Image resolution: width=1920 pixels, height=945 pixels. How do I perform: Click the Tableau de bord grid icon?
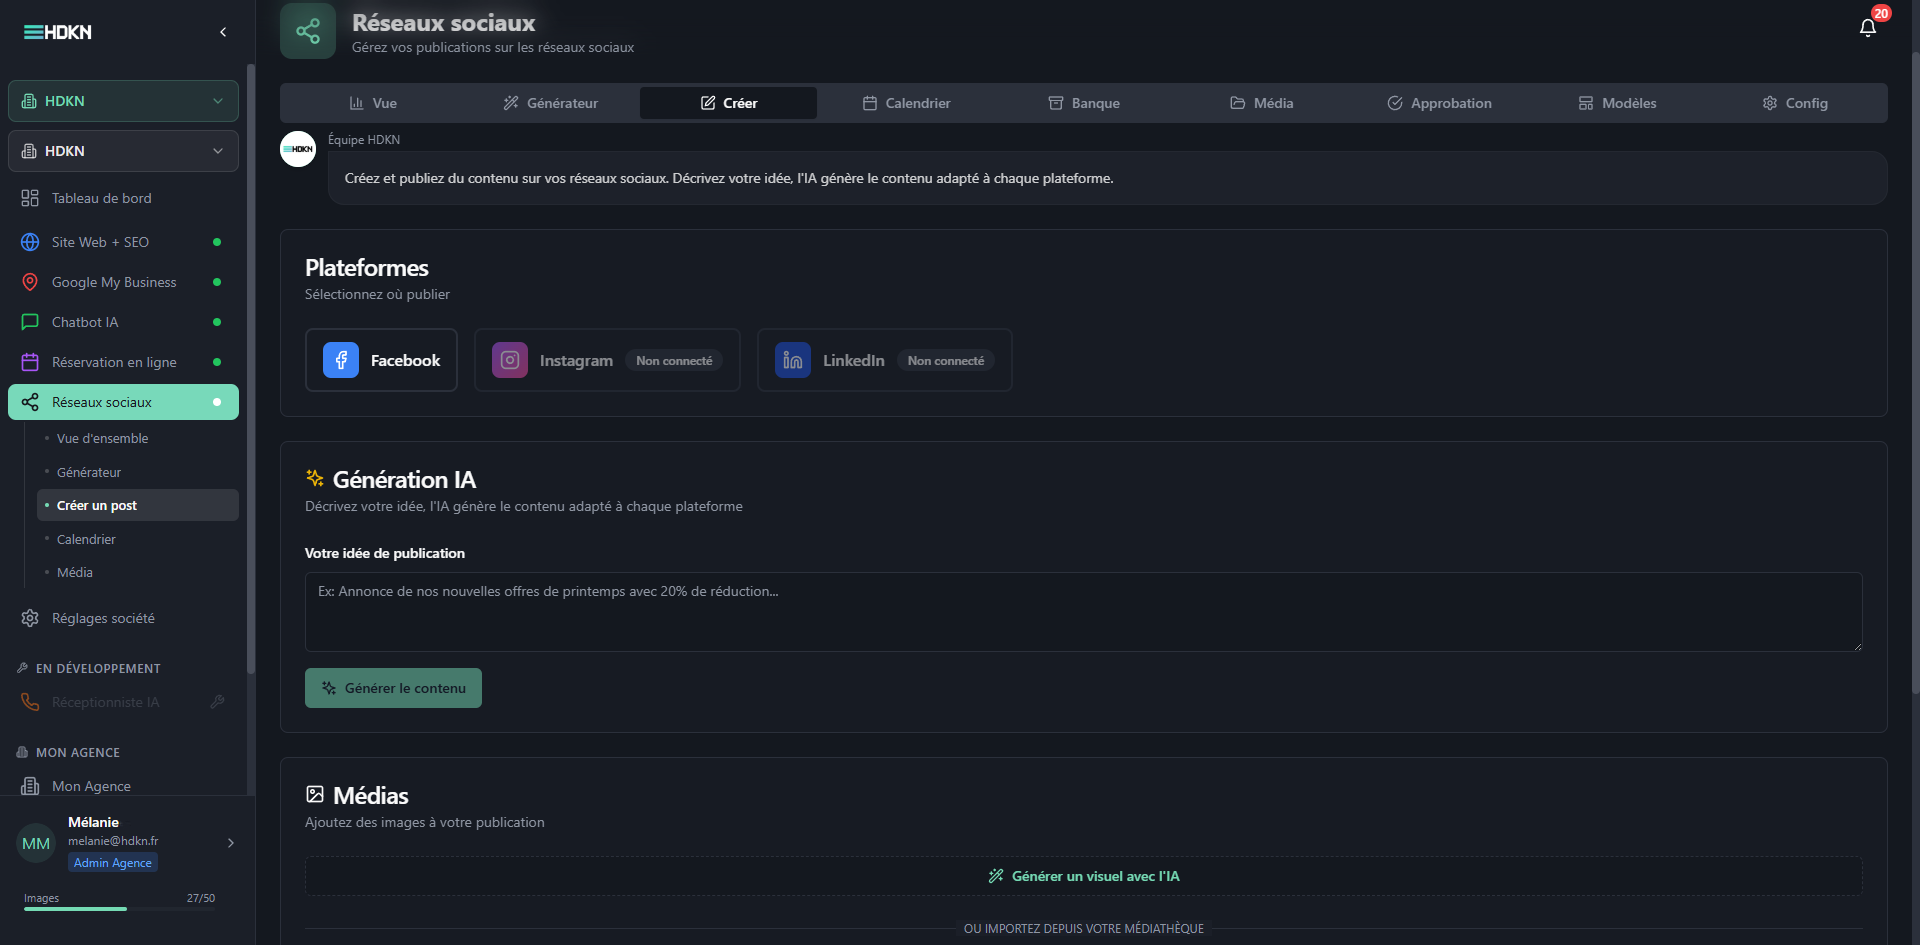click(30, 198)
